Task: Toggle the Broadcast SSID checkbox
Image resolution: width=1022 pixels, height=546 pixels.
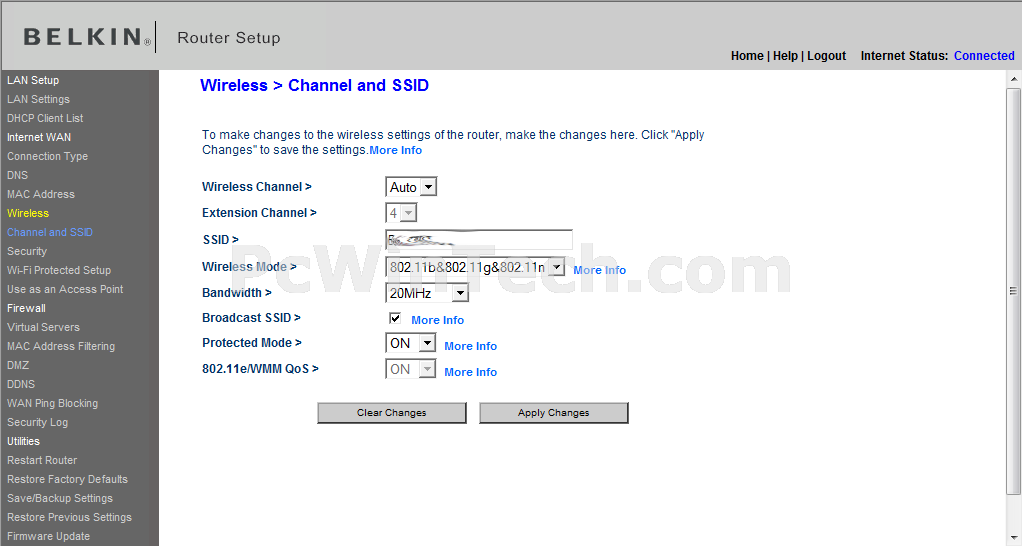Action: click(395, 318)
